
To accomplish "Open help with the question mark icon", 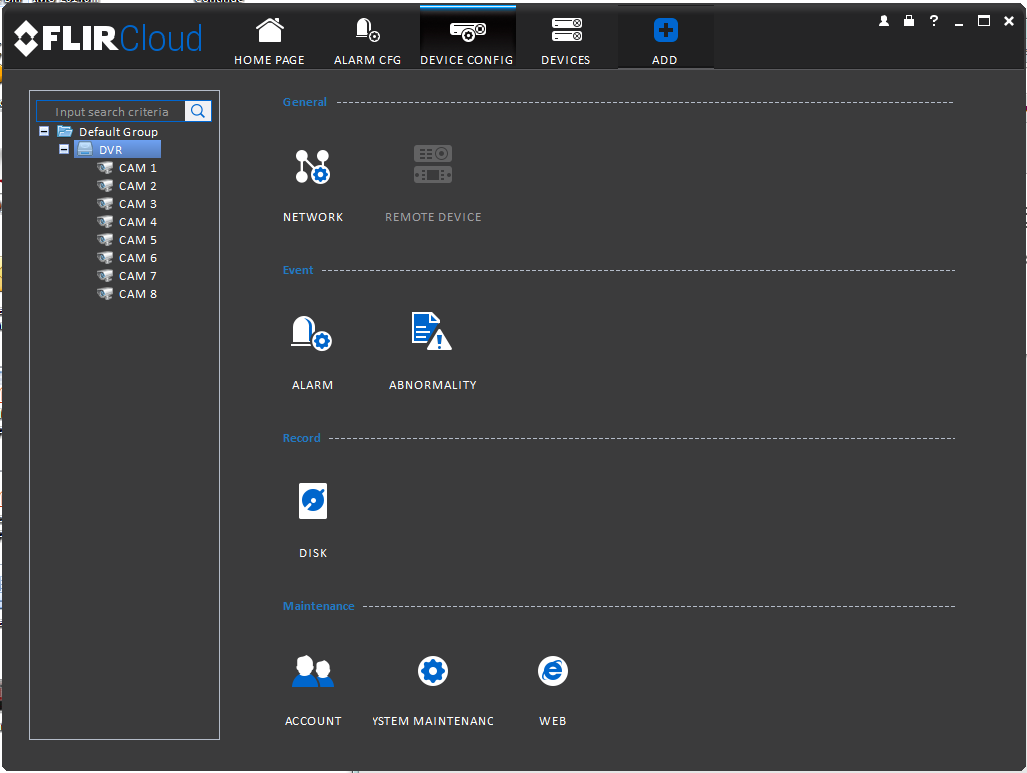I will (x=934, y=21).
